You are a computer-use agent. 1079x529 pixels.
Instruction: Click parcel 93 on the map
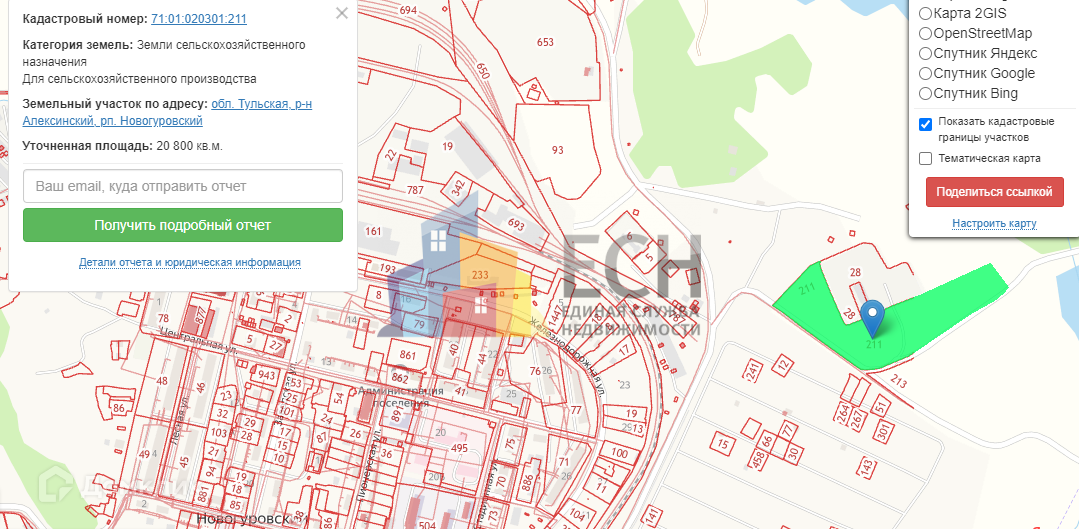pyautogui.click(x=557, y=150)
